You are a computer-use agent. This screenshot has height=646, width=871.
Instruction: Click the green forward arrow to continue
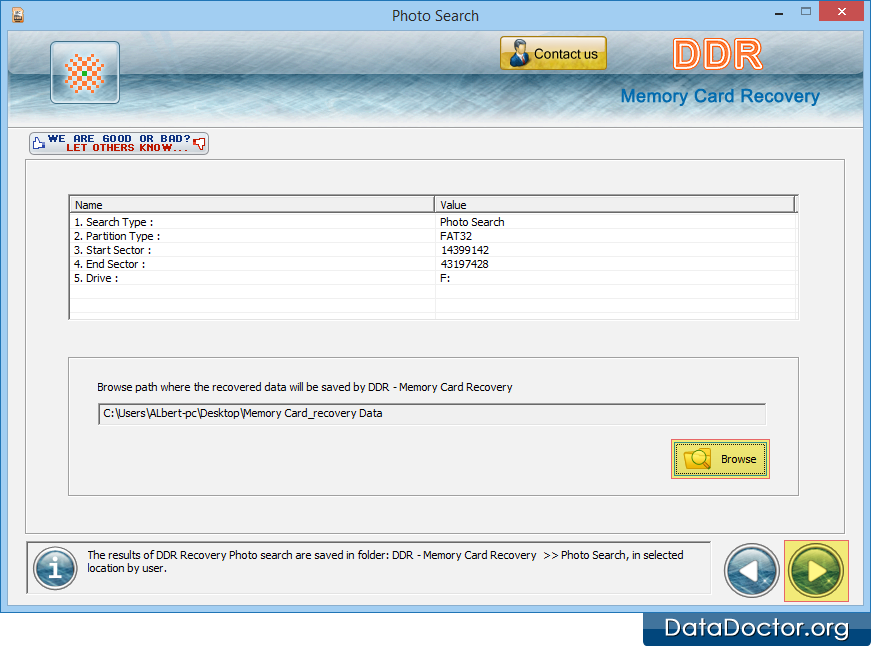coord(816,570)
